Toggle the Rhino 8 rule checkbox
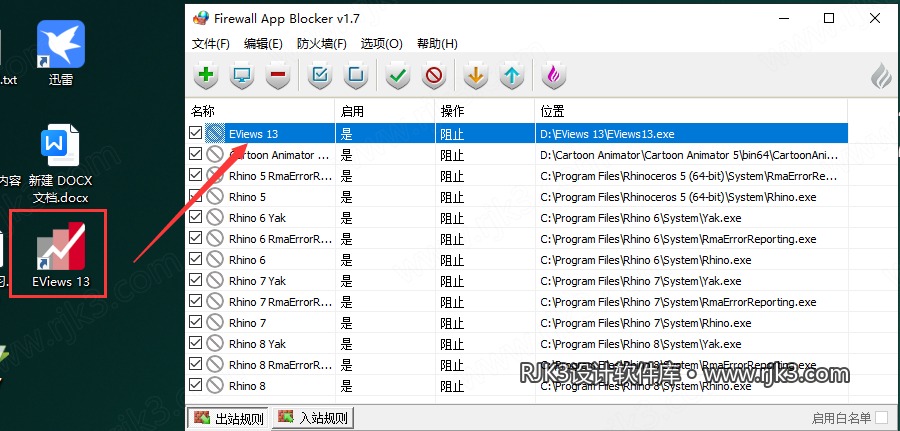The width and height of the screenshot is (900, 431). (196, 385)
